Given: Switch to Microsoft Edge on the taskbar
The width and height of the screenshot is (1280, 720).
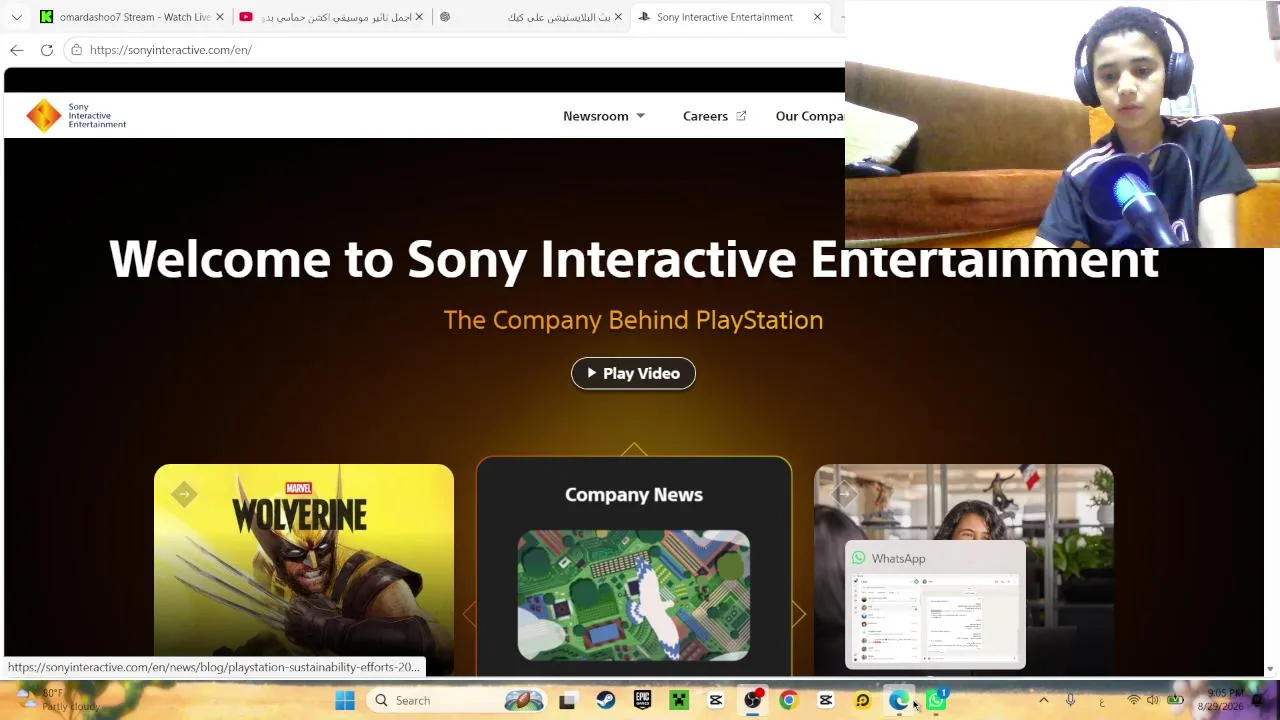Looking at the screenshot, I should [x=899, y=701].
